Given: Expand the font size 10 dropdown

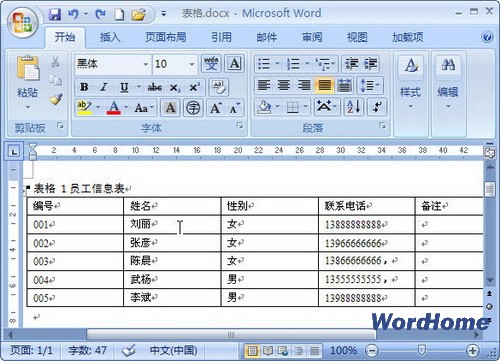Looking at the screenshot, I should pyautogui.click(x=192, y=64).
